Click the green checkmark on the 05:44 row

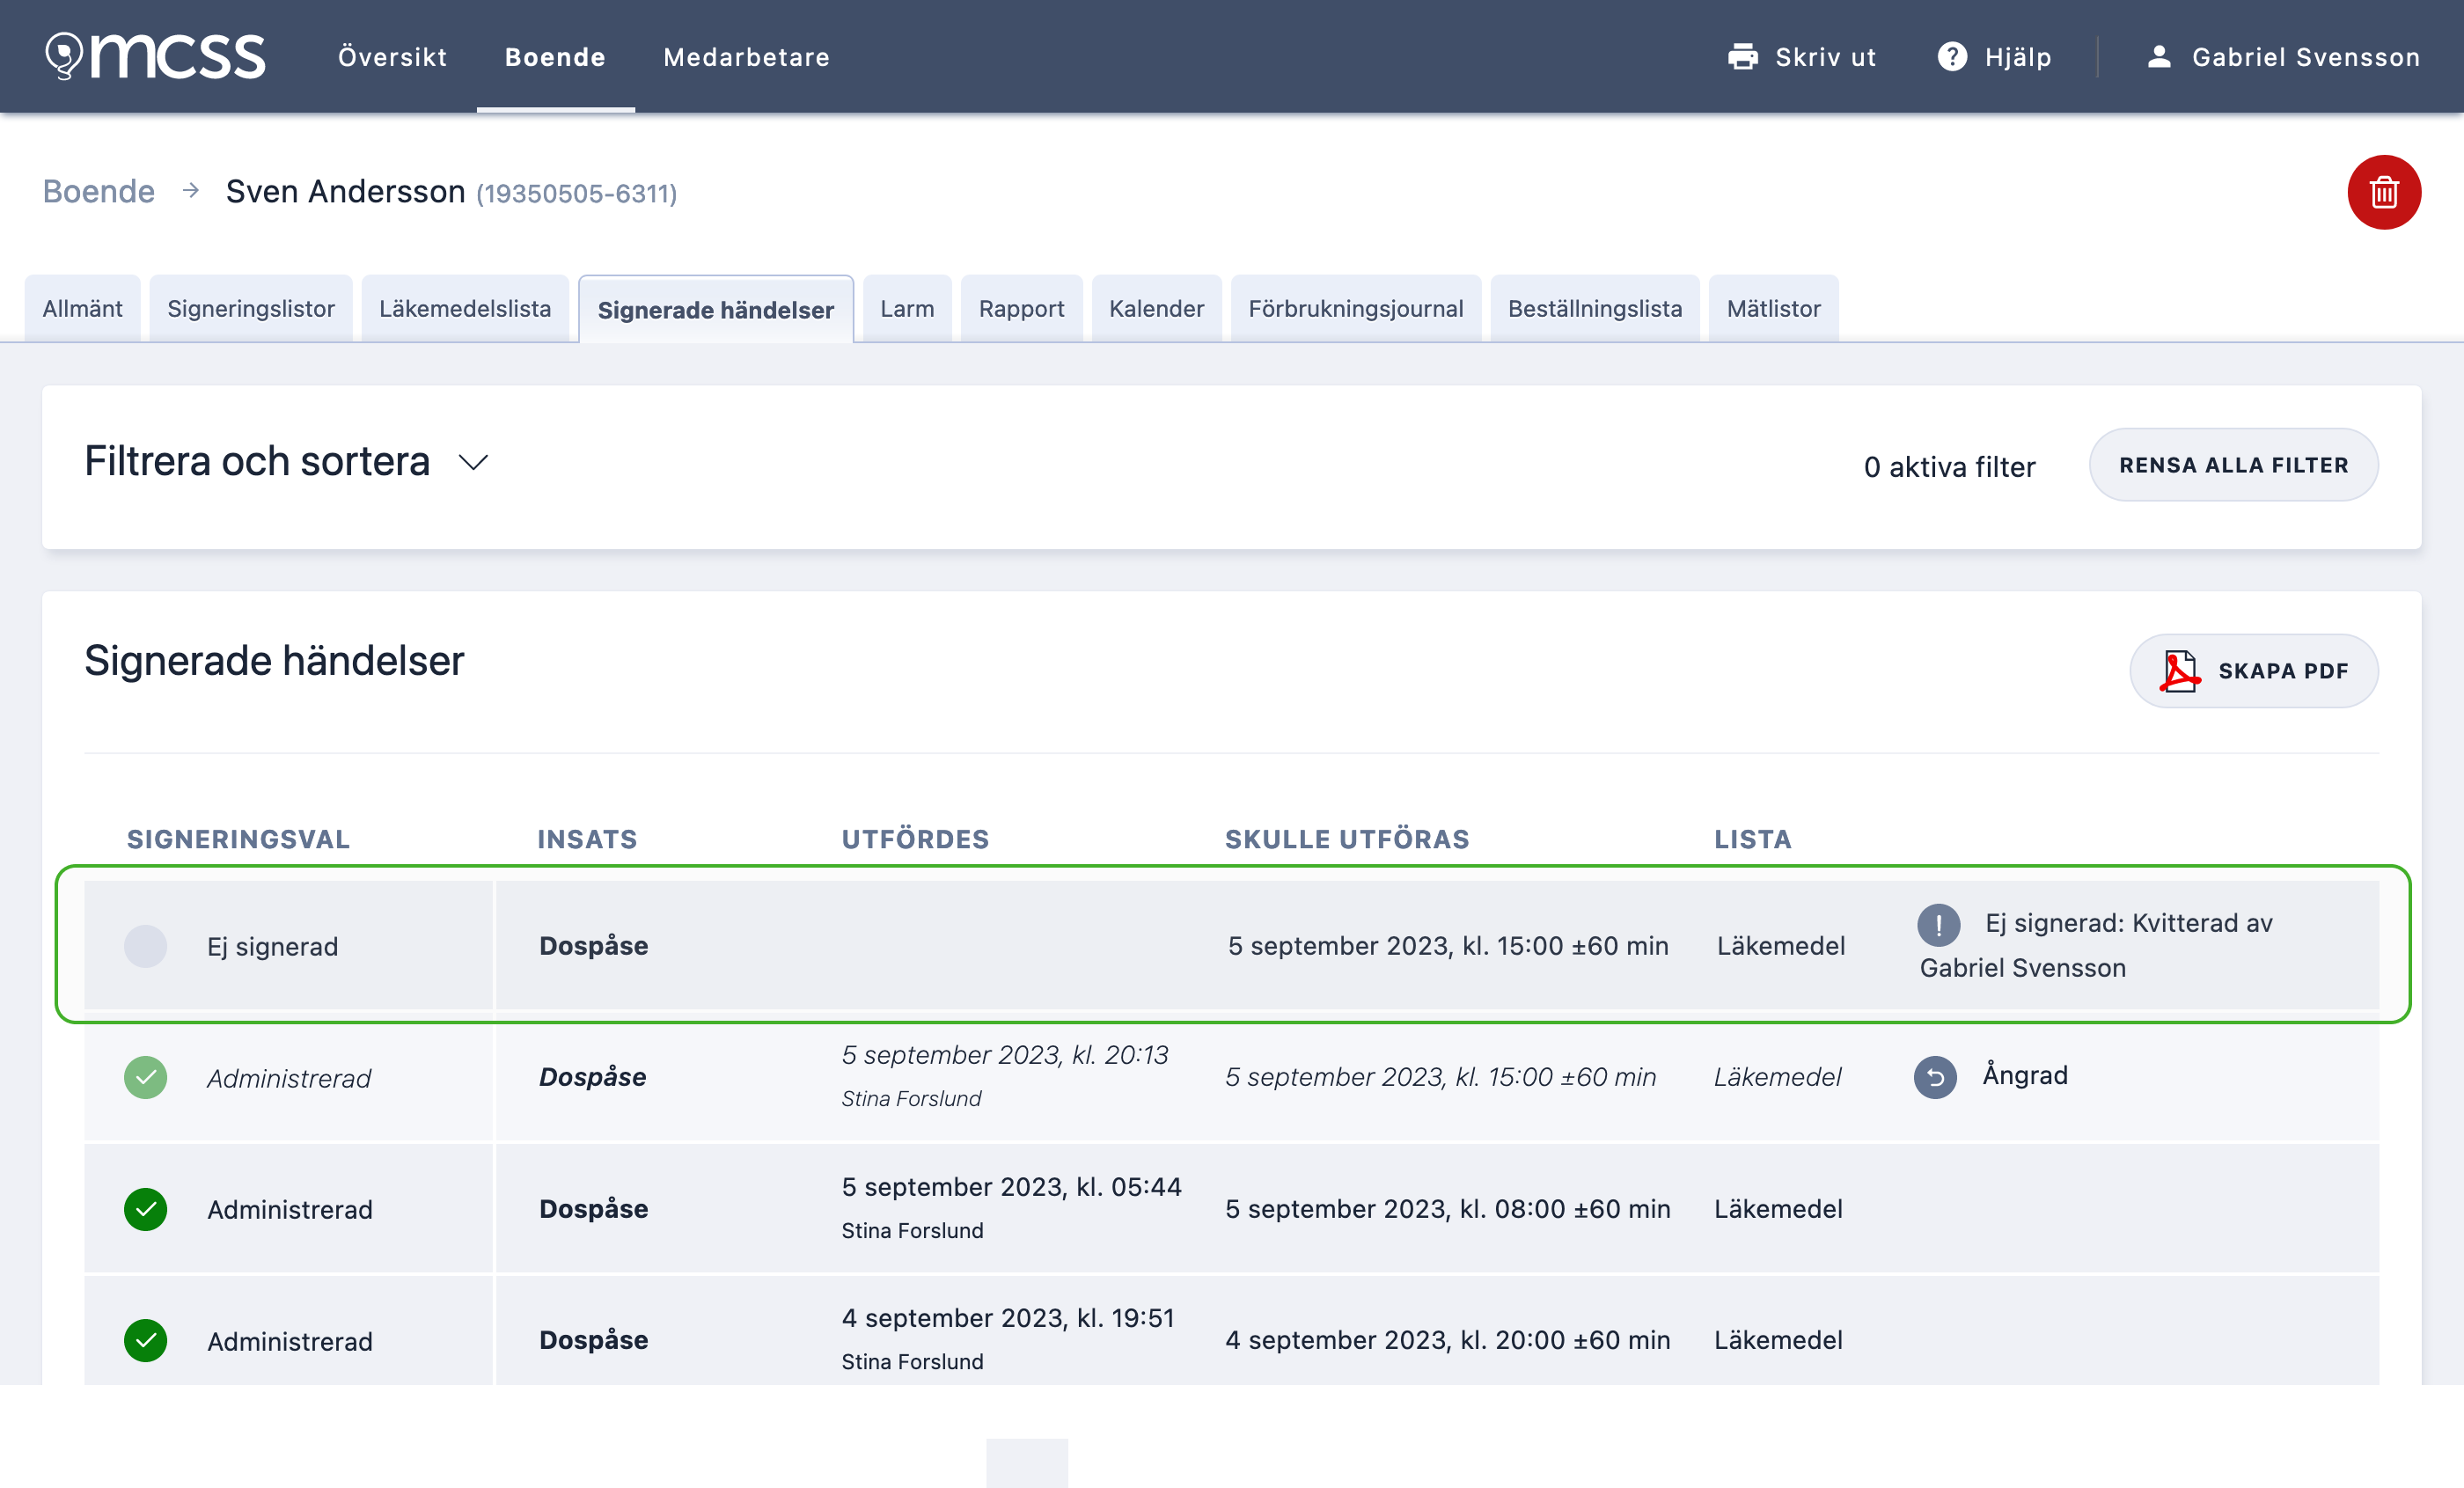click(146, 1209)
